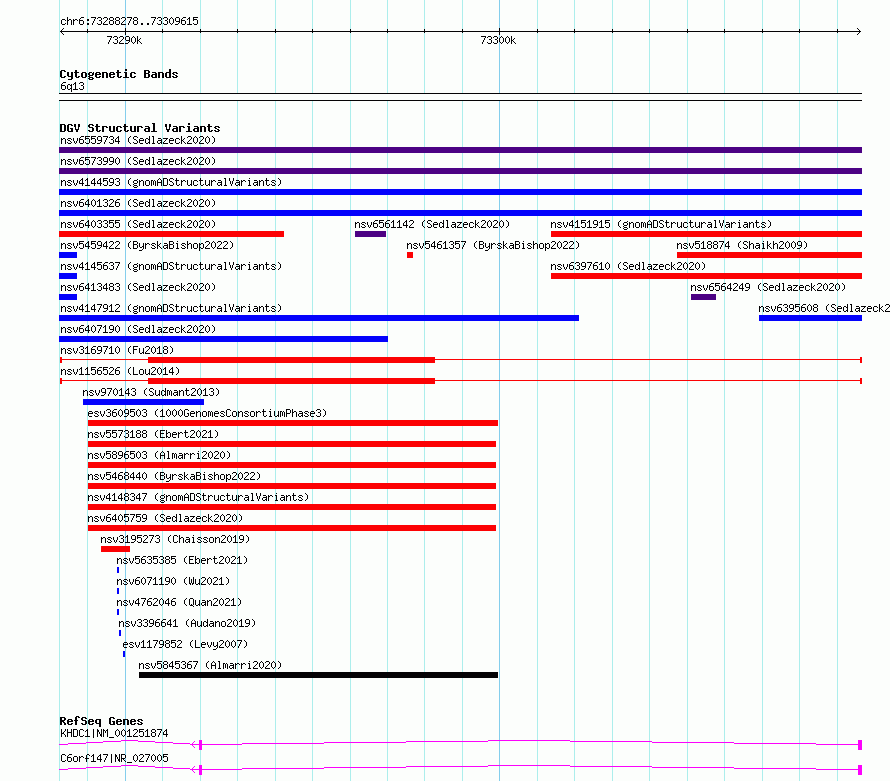Image resolution: width=890 pixels, height=781 pixels.
Task: Click variant nsv1156526 (Lou2014) label
Action: click(120, 371)
